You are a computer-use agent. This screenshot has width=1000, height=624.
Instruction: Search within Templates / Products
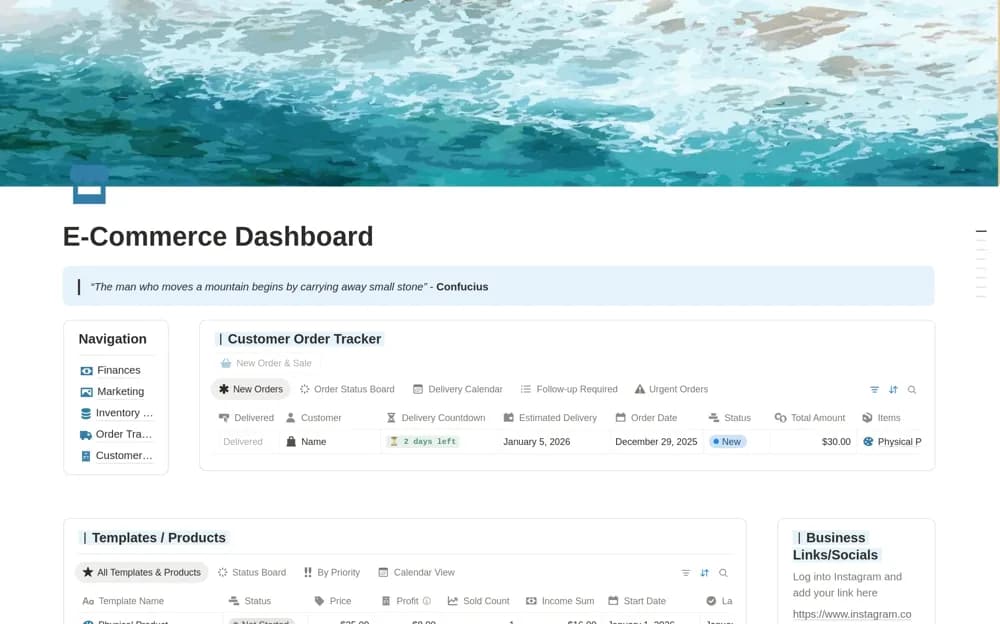(723, 573)
